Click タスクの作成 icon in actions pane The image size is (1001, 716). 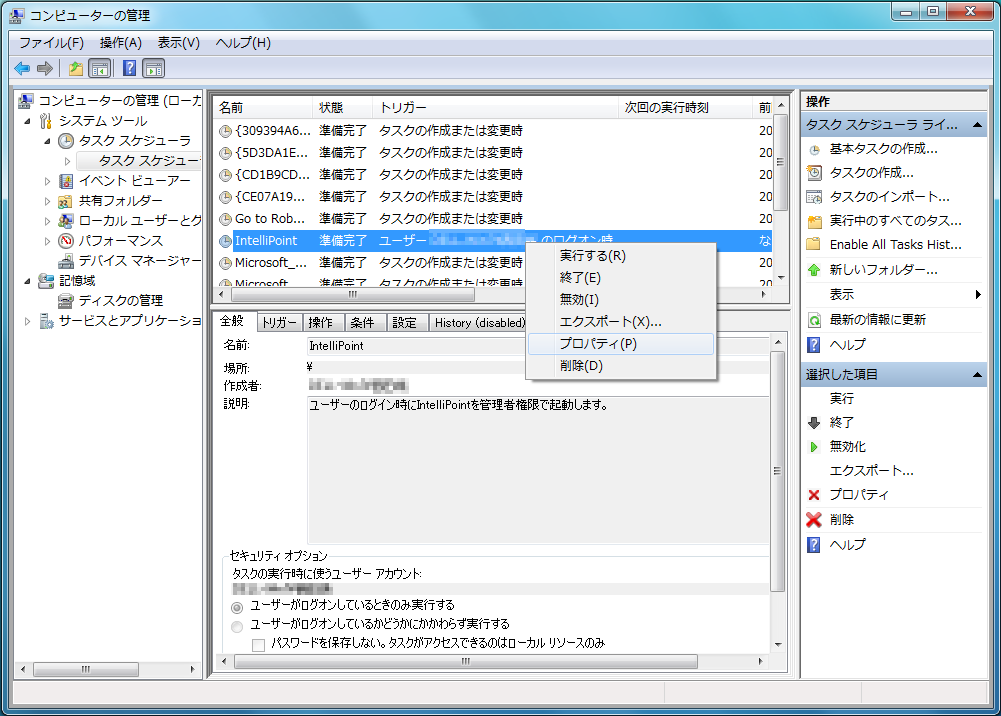[814, 173]
